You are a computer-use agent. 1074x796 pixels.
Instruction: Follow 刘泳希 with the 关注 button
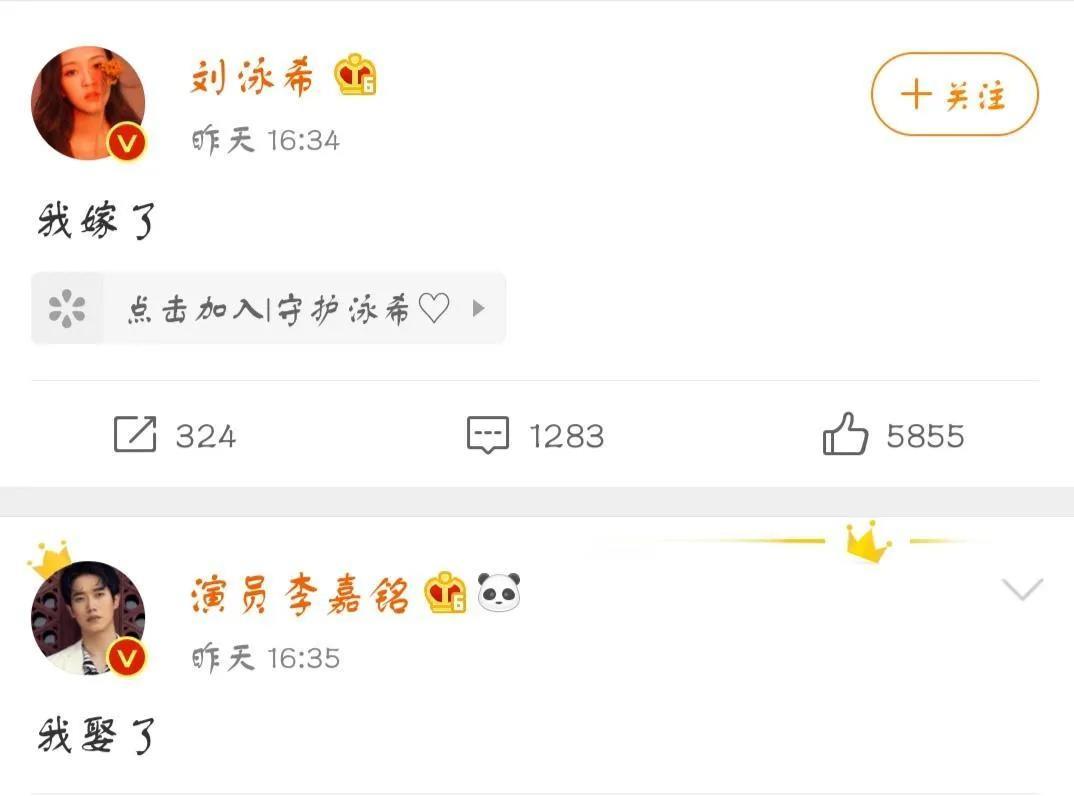[955, 94]
